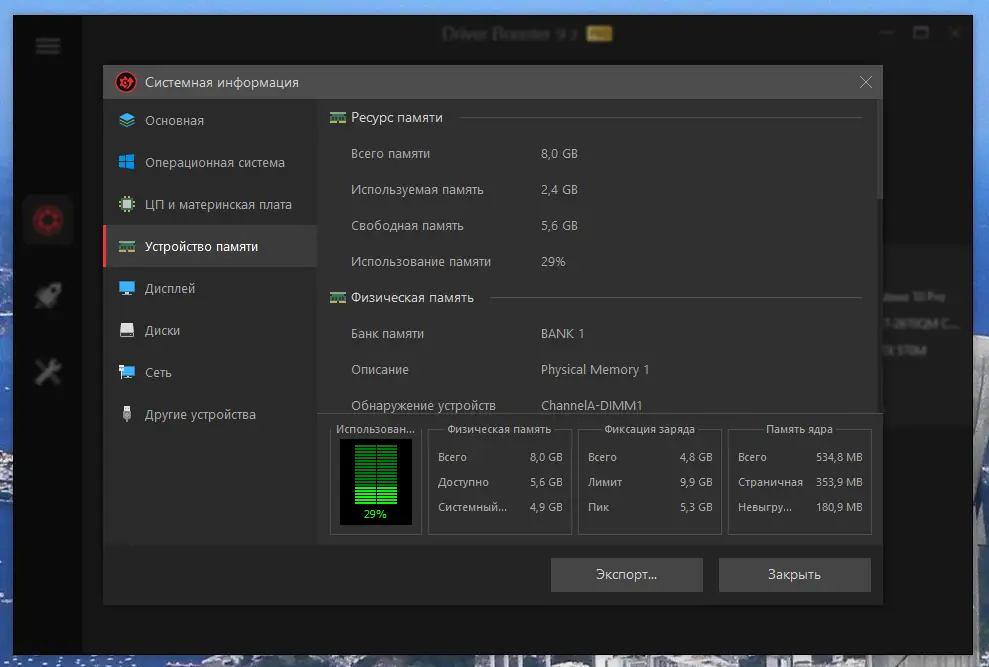The height and width of the screenshot is (667, 989).
Task: Click the Экспорт... button
Action: [626, 575]
